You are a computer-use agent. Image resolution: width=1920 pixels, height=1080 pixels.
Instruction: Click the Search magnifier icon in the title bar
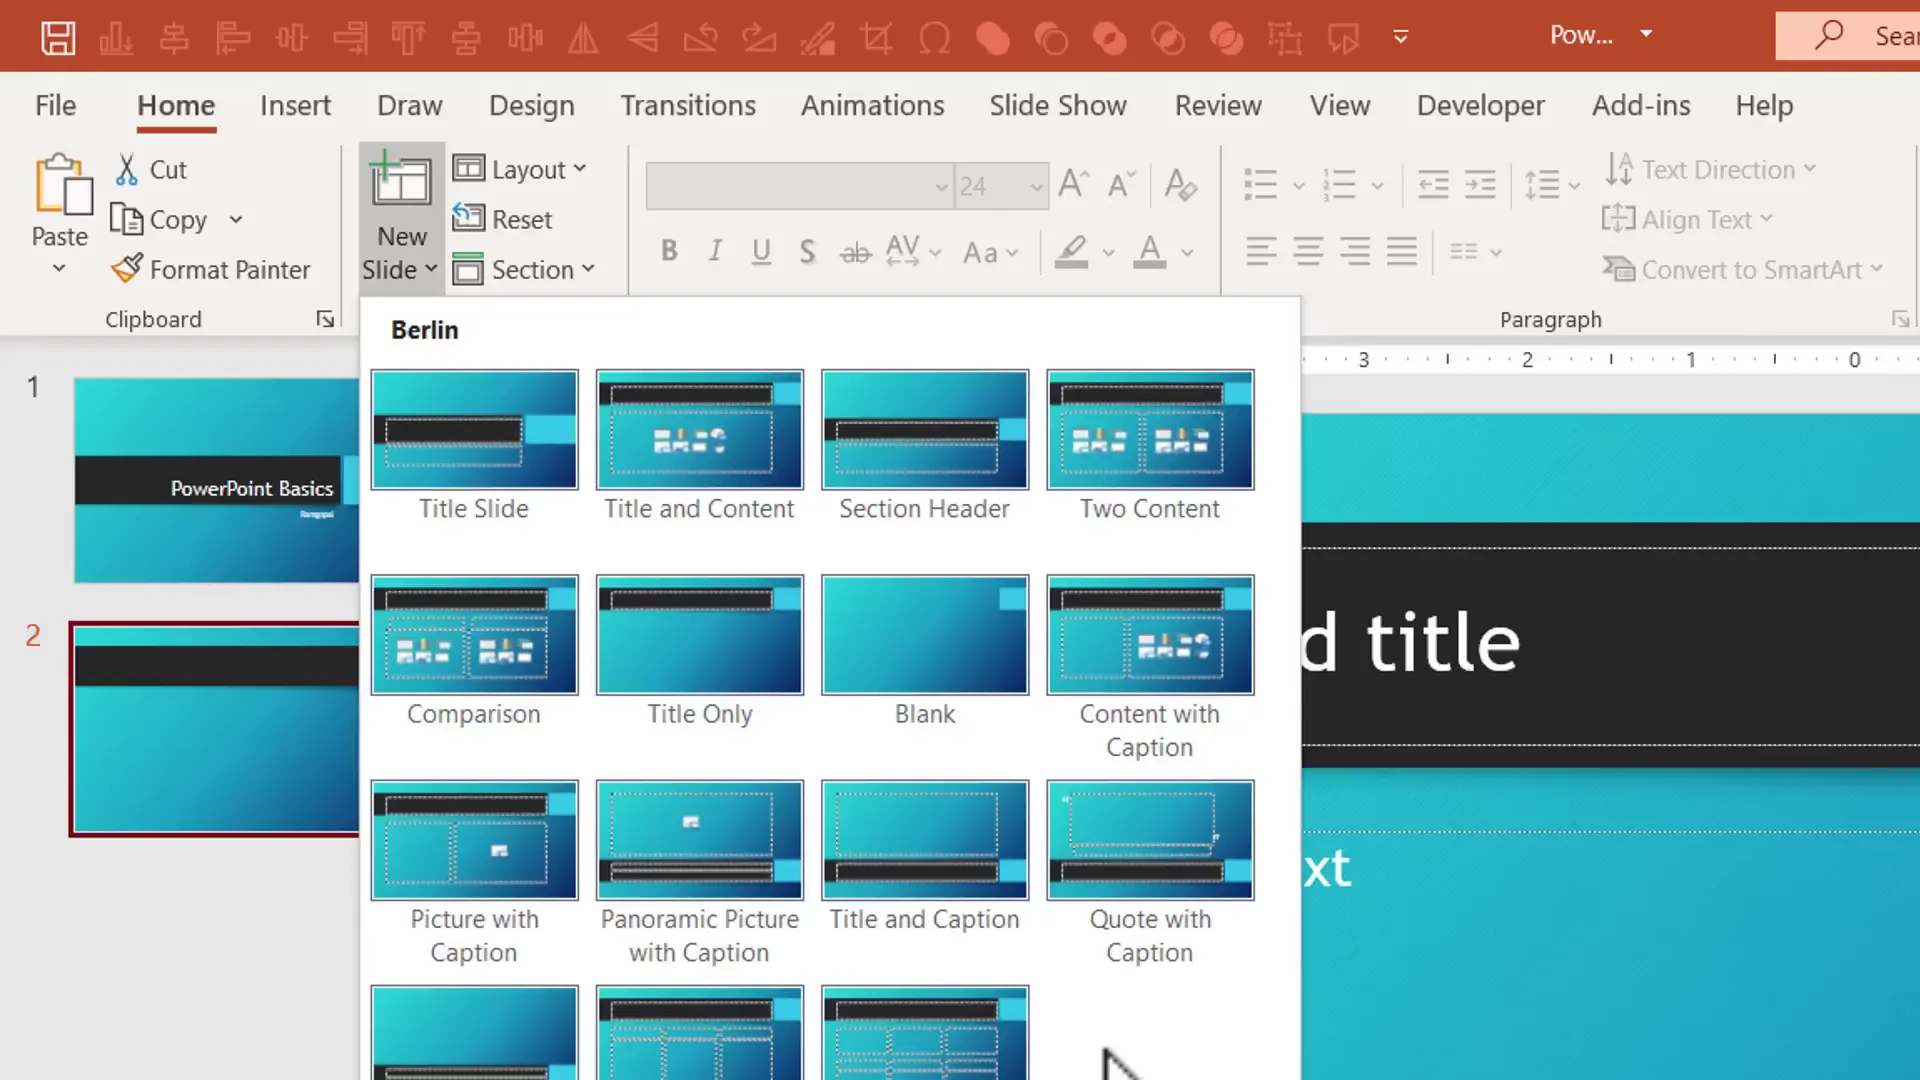(x=1828, y=35)
